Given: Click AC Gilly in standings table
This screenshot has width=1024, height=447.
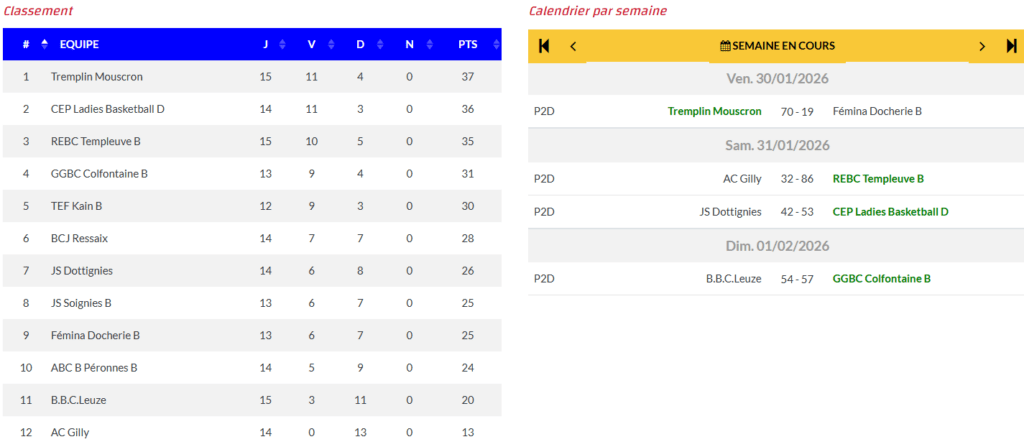Looking at the screenshot, I should pyautogui.click(x=70, y=432).
